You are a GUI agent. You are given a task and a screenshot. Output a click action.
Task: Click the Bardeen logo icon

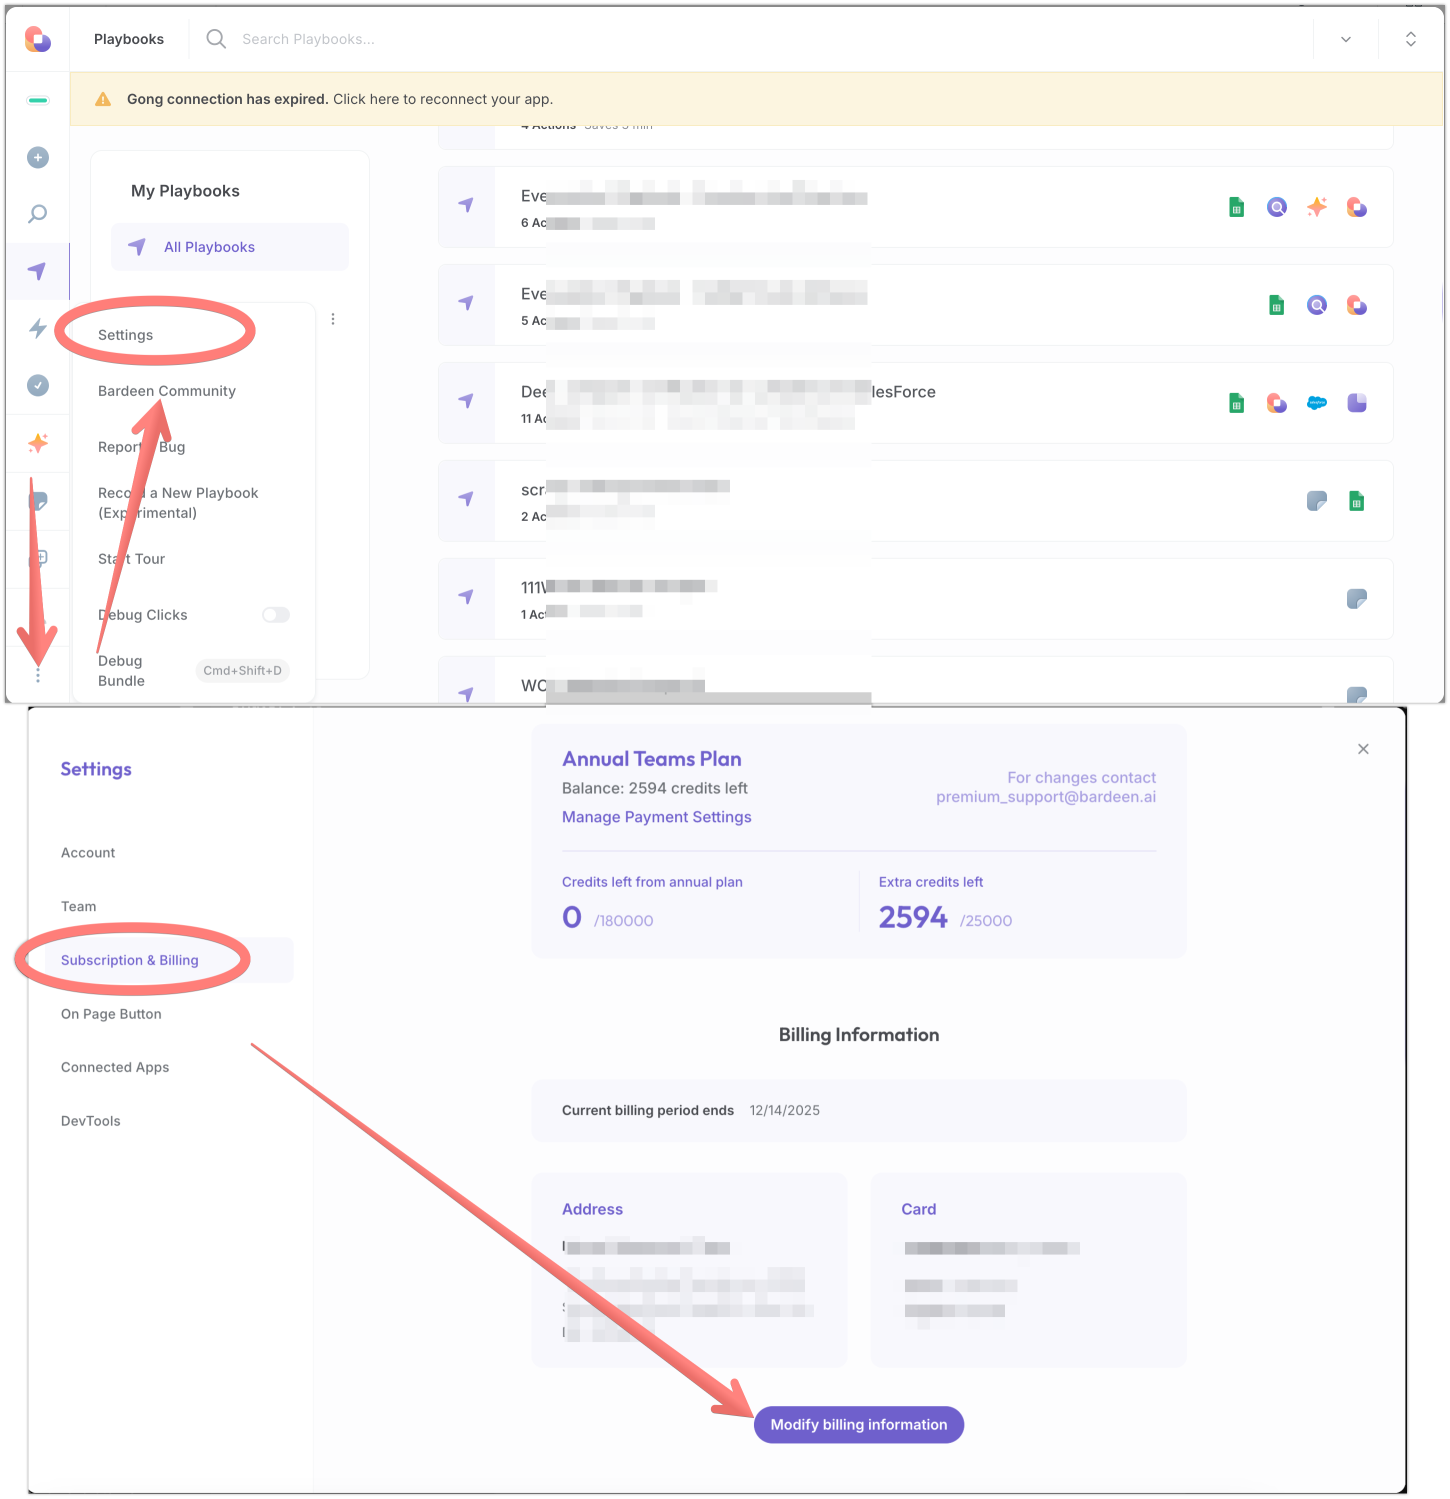[x=38, y=39]
